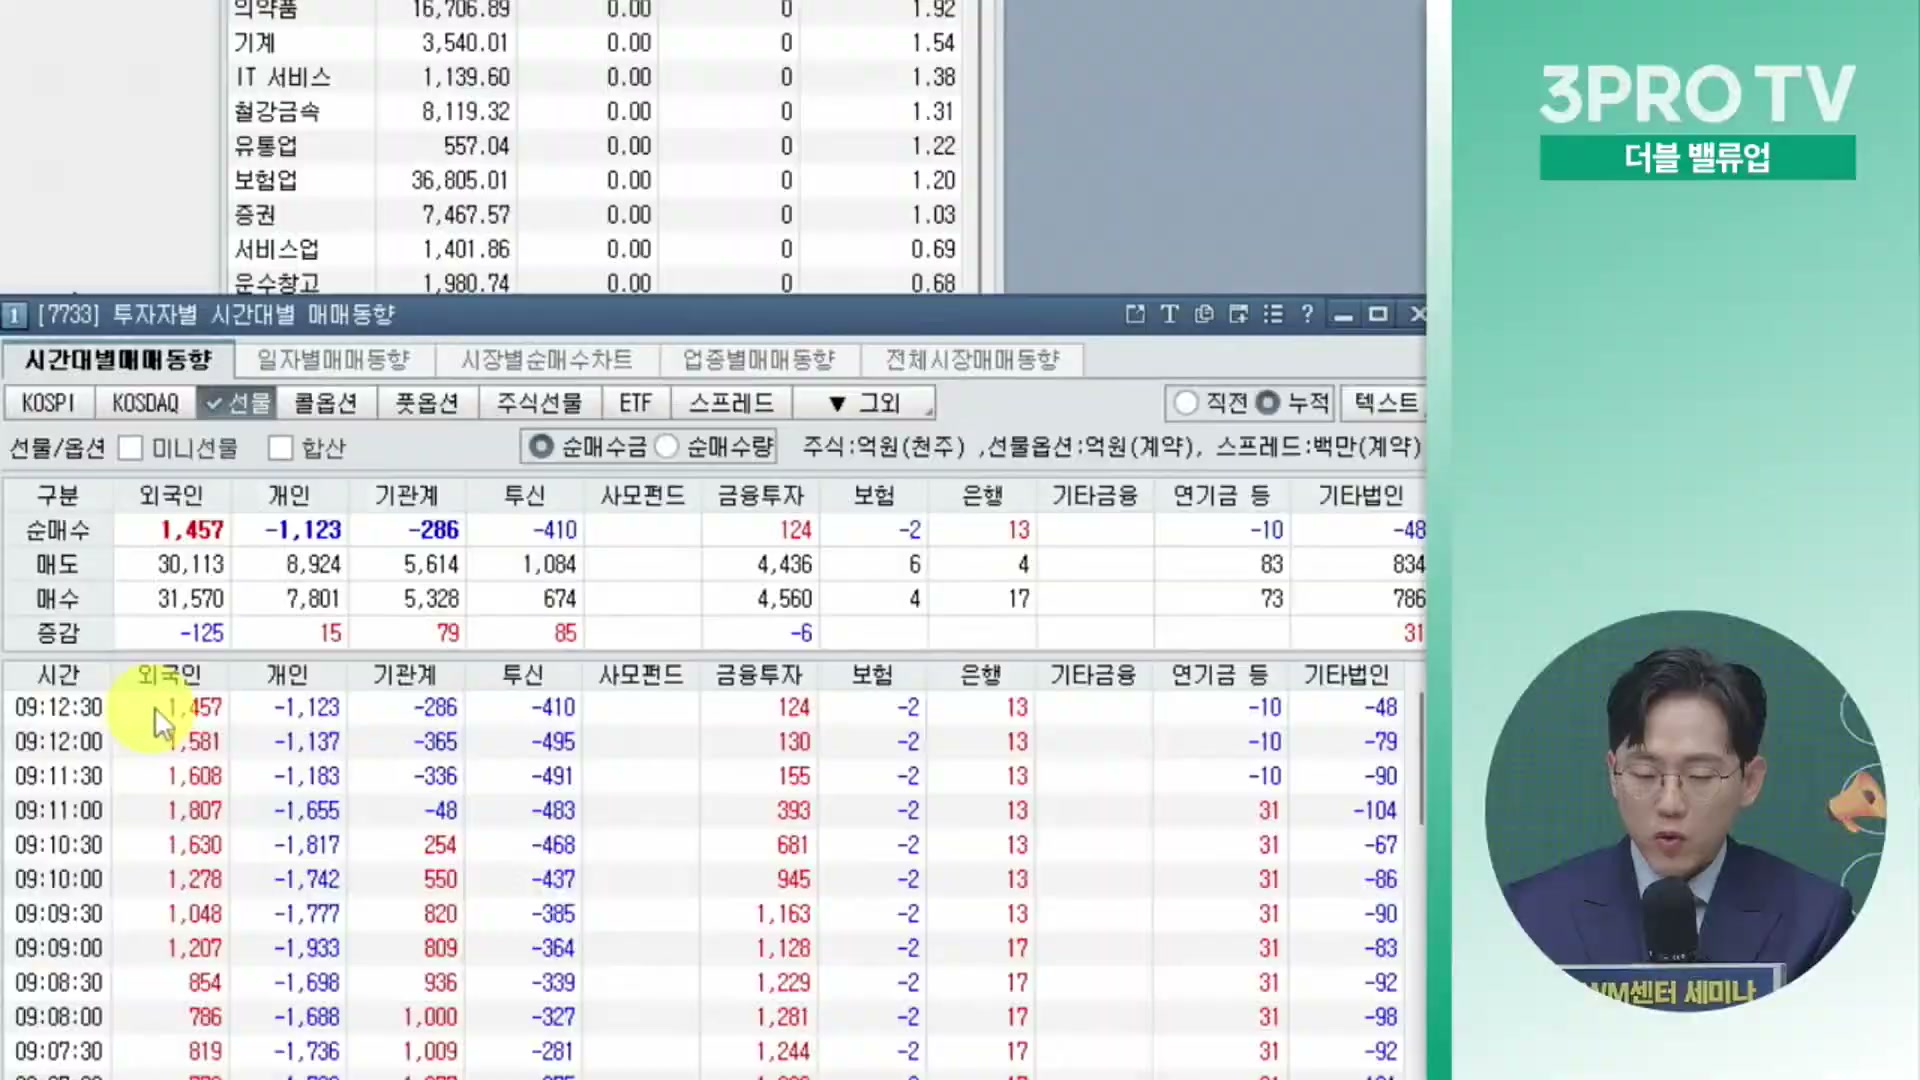Click the KOSDAQ market button
Viewport: 1920px width, 1080px height.
(x=145, y=403)
